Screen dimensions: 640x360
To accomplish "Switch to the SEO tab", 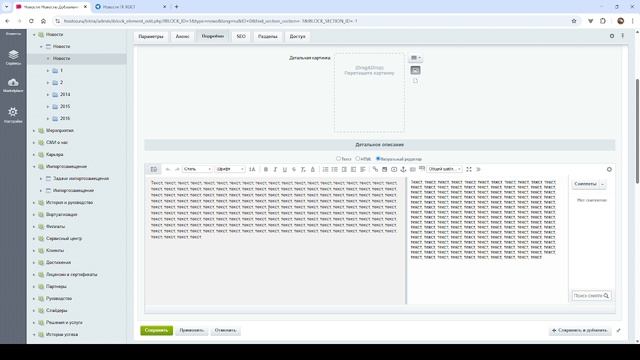I will [x=241, y=36].
